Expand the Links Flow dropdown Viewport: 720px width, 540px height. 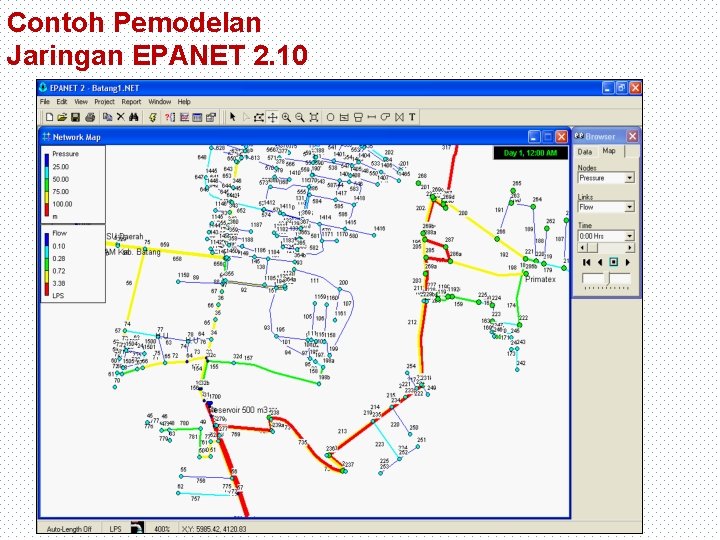coord(630,207)
